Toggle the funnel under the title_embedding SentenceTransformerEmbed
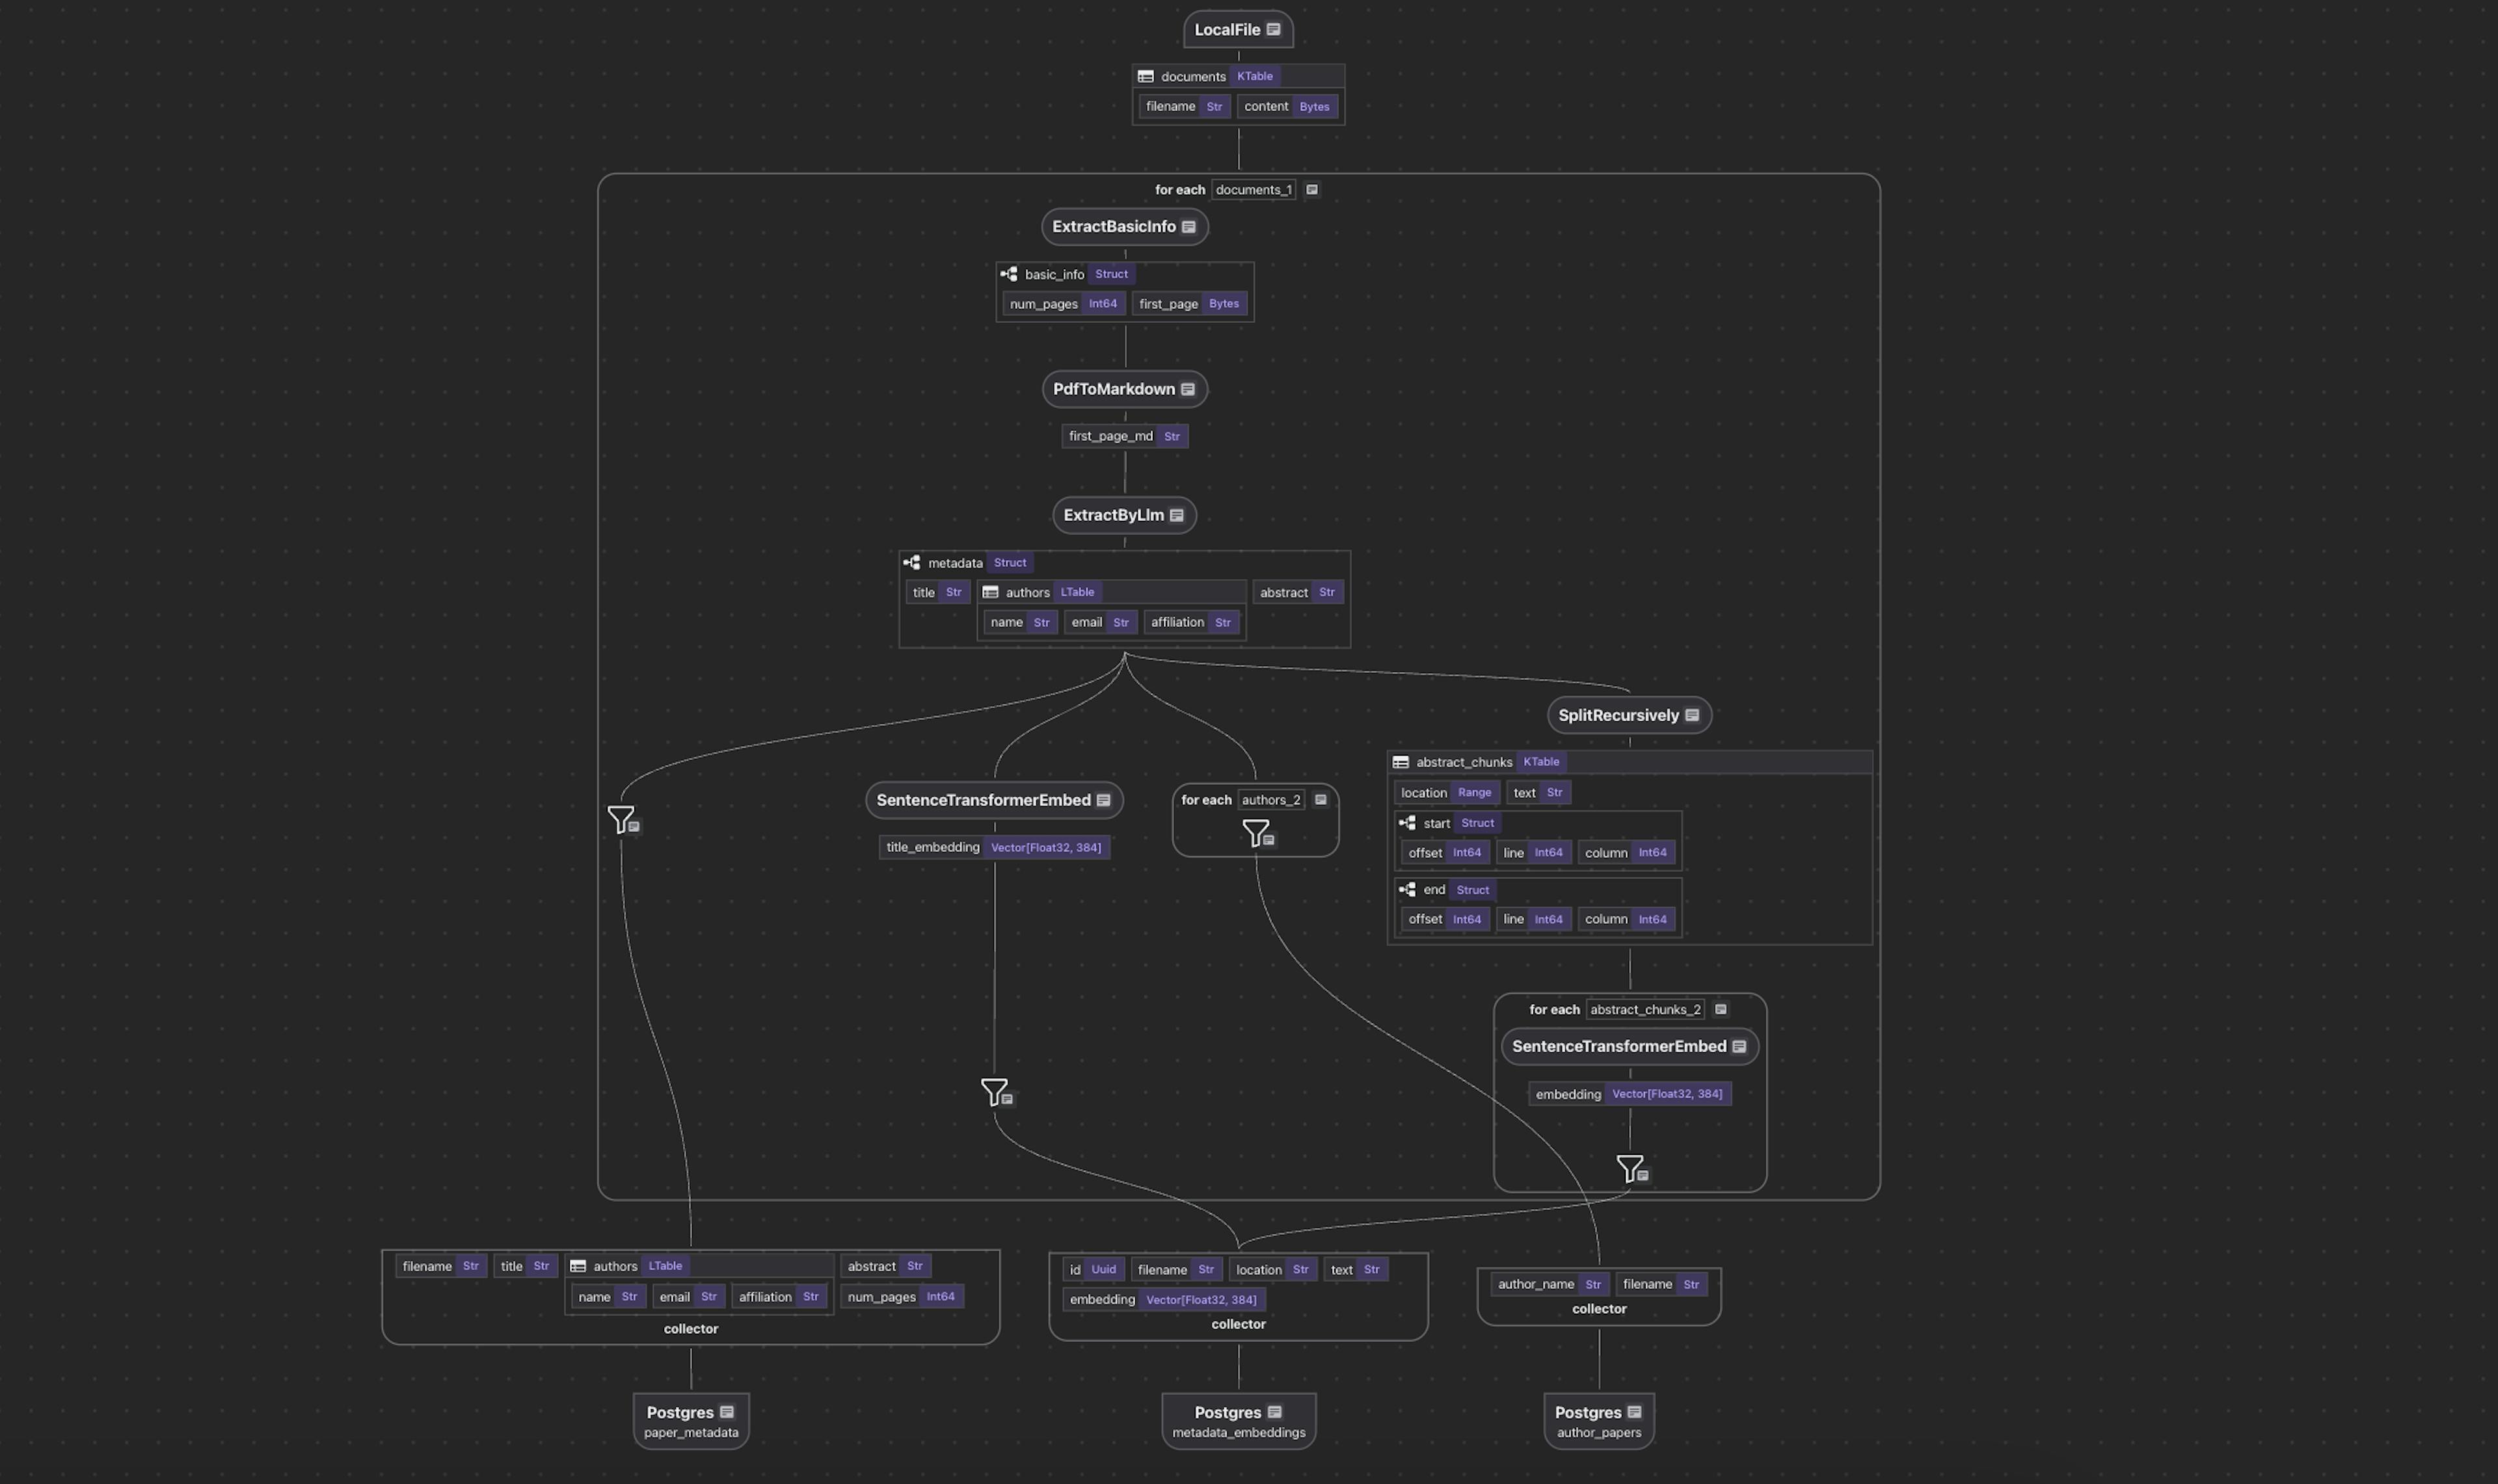Screen dimensions: 2498x1484 [993, 1092]
